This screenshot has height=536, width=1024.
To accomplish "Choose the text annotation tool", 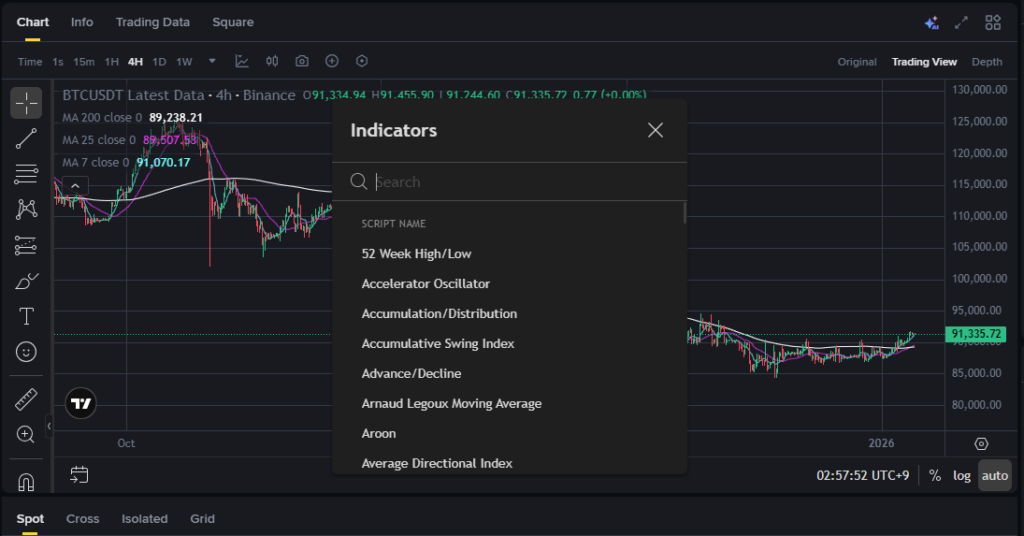I will 27,317.
